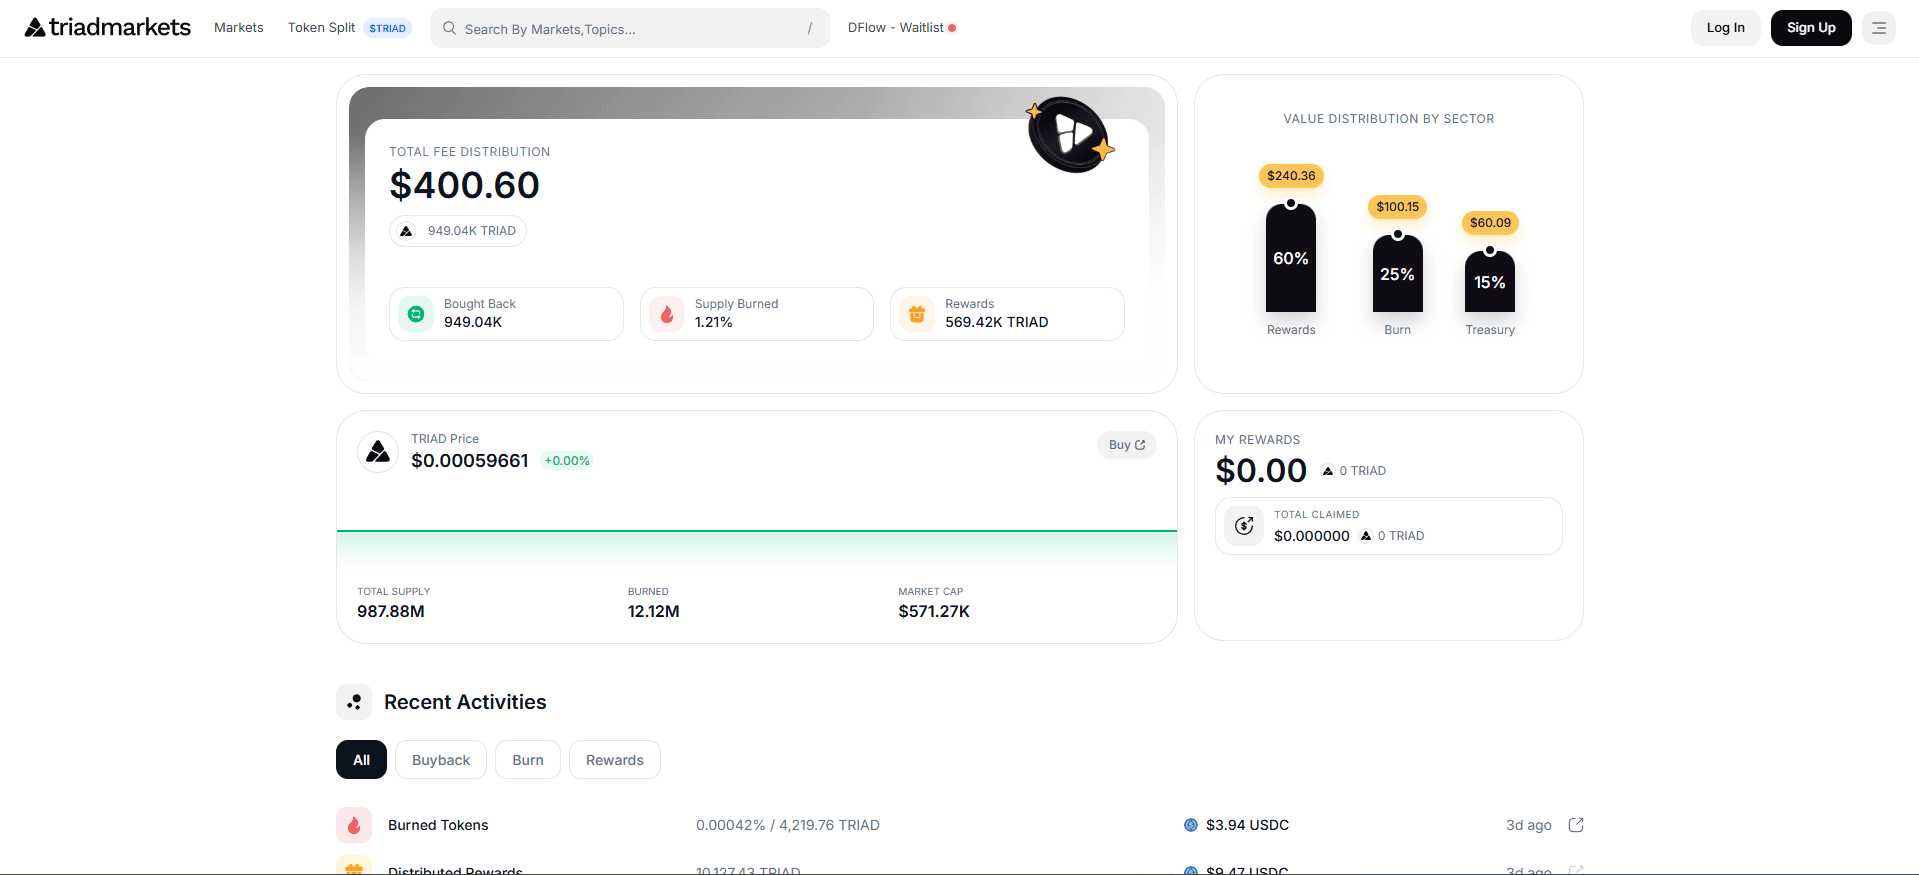Image resolution: width=1919 pixels, height=875 pixels.
Task: Click the 987.88M total supply value
Action: tap(391, 611)
